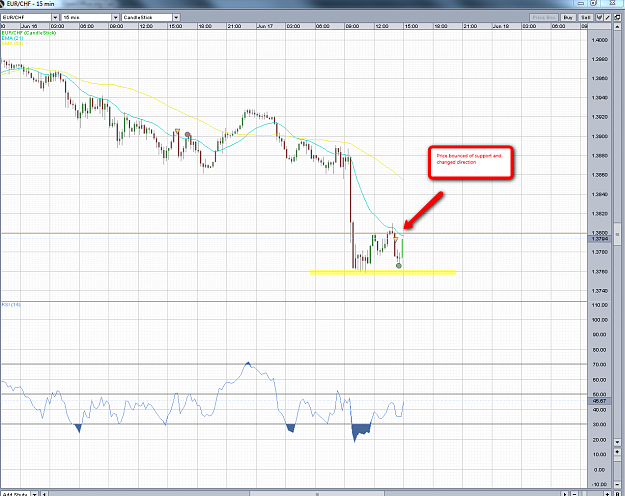Click the Sell button
625x496 pixels.
click(x=586, y=18)
